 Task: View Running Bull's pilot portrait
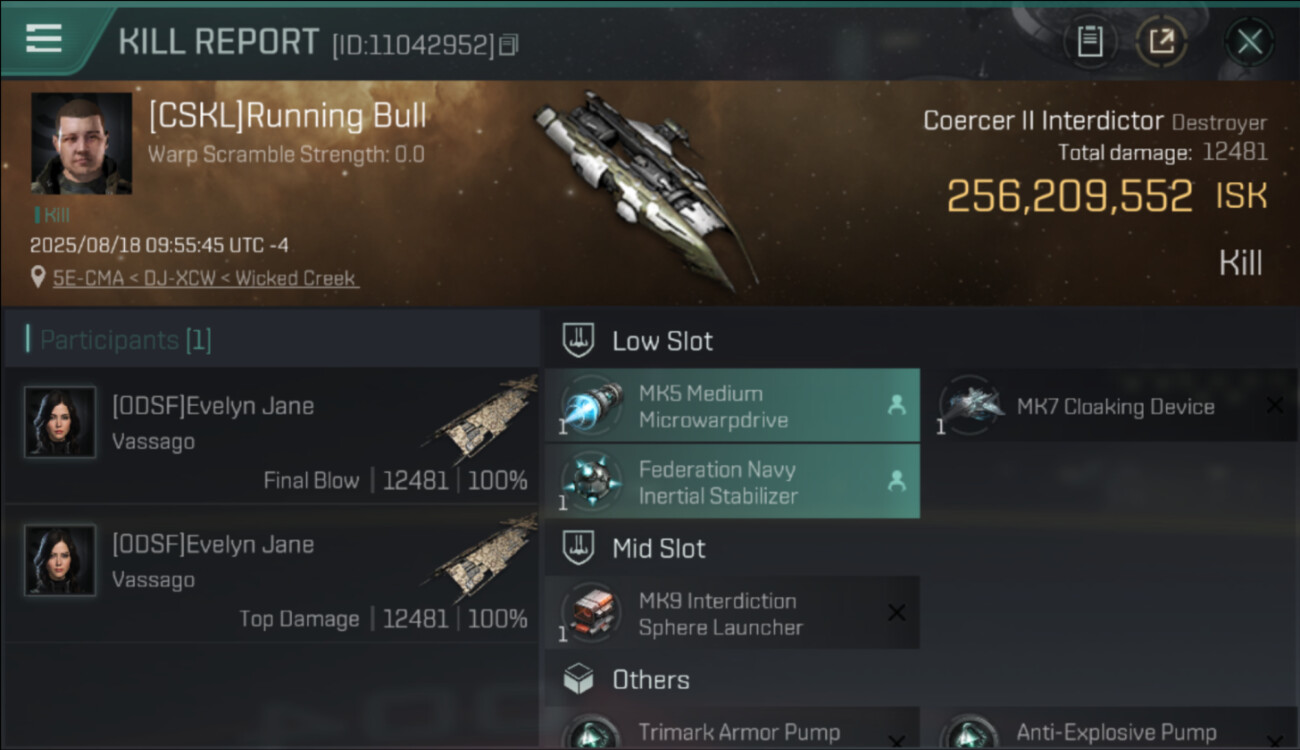click(81, 143)
